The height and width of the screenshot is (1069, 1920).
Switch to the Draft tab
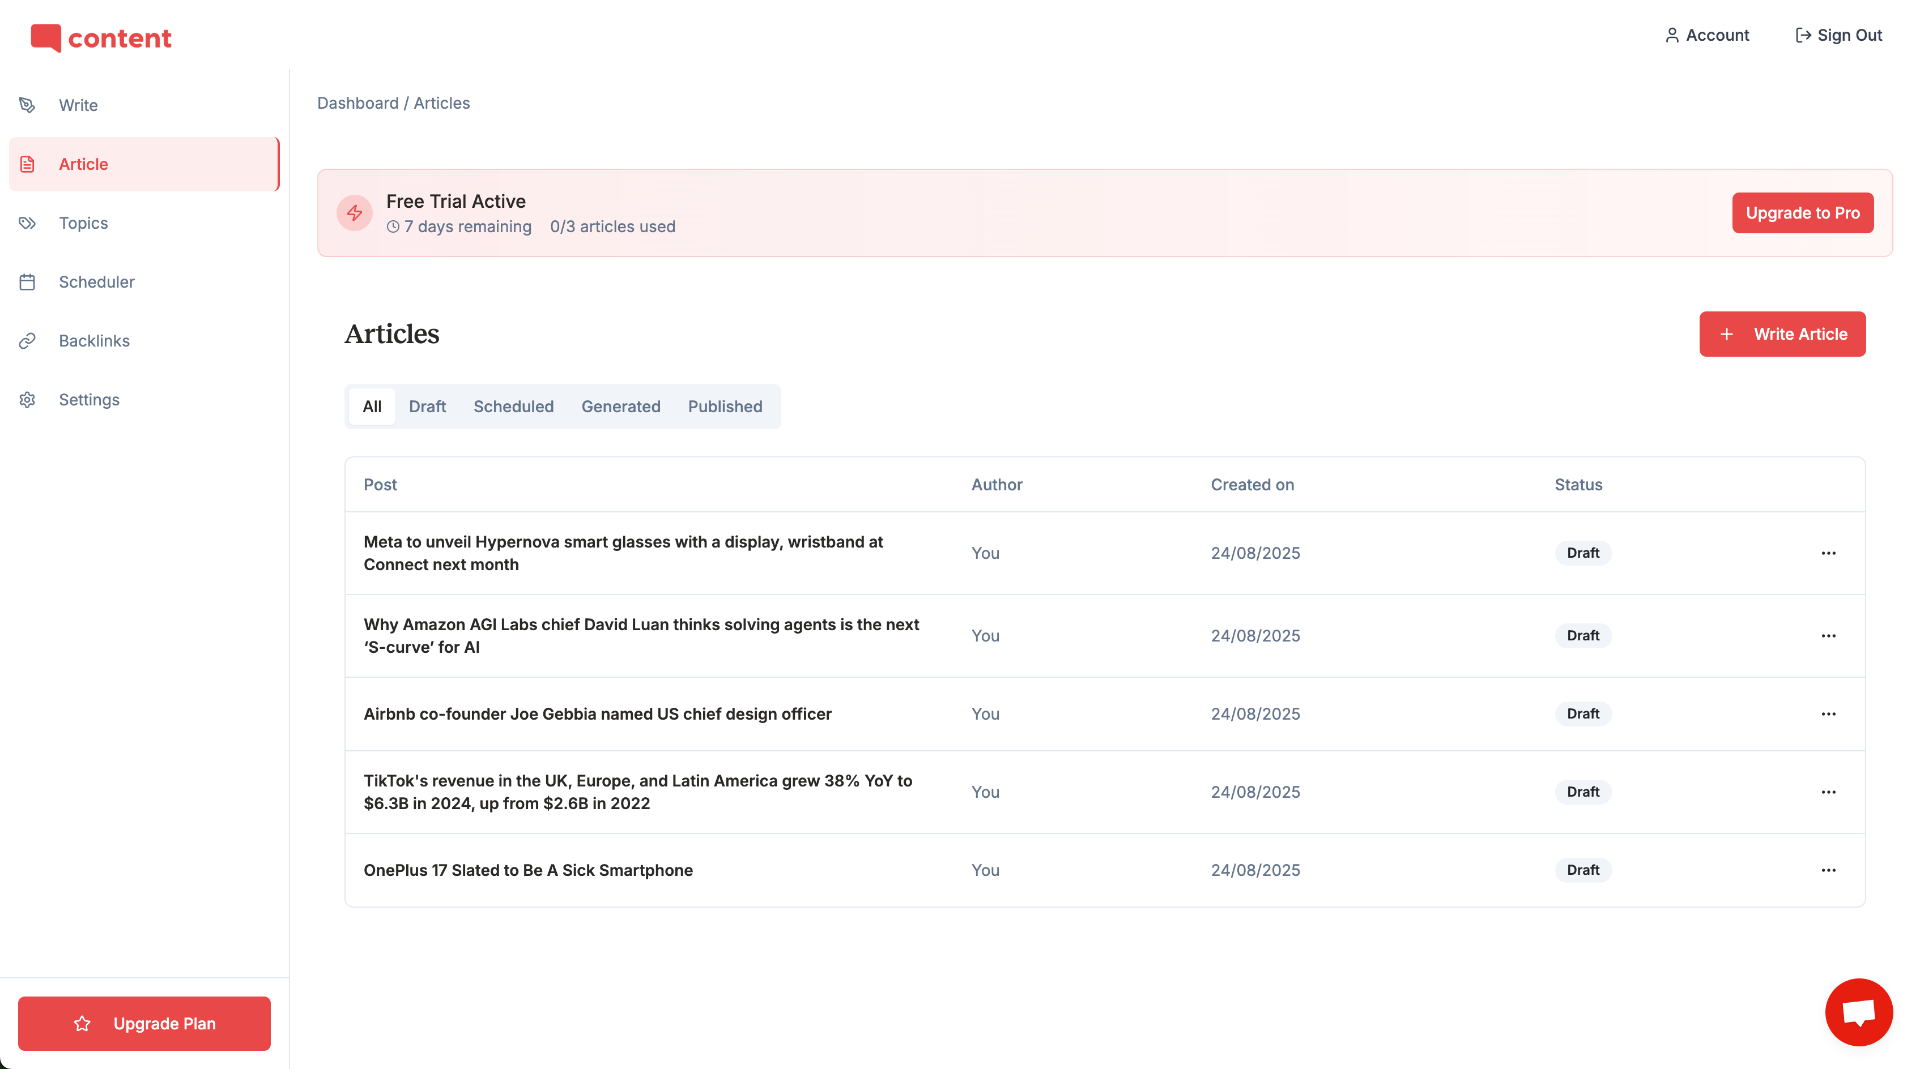427,406
